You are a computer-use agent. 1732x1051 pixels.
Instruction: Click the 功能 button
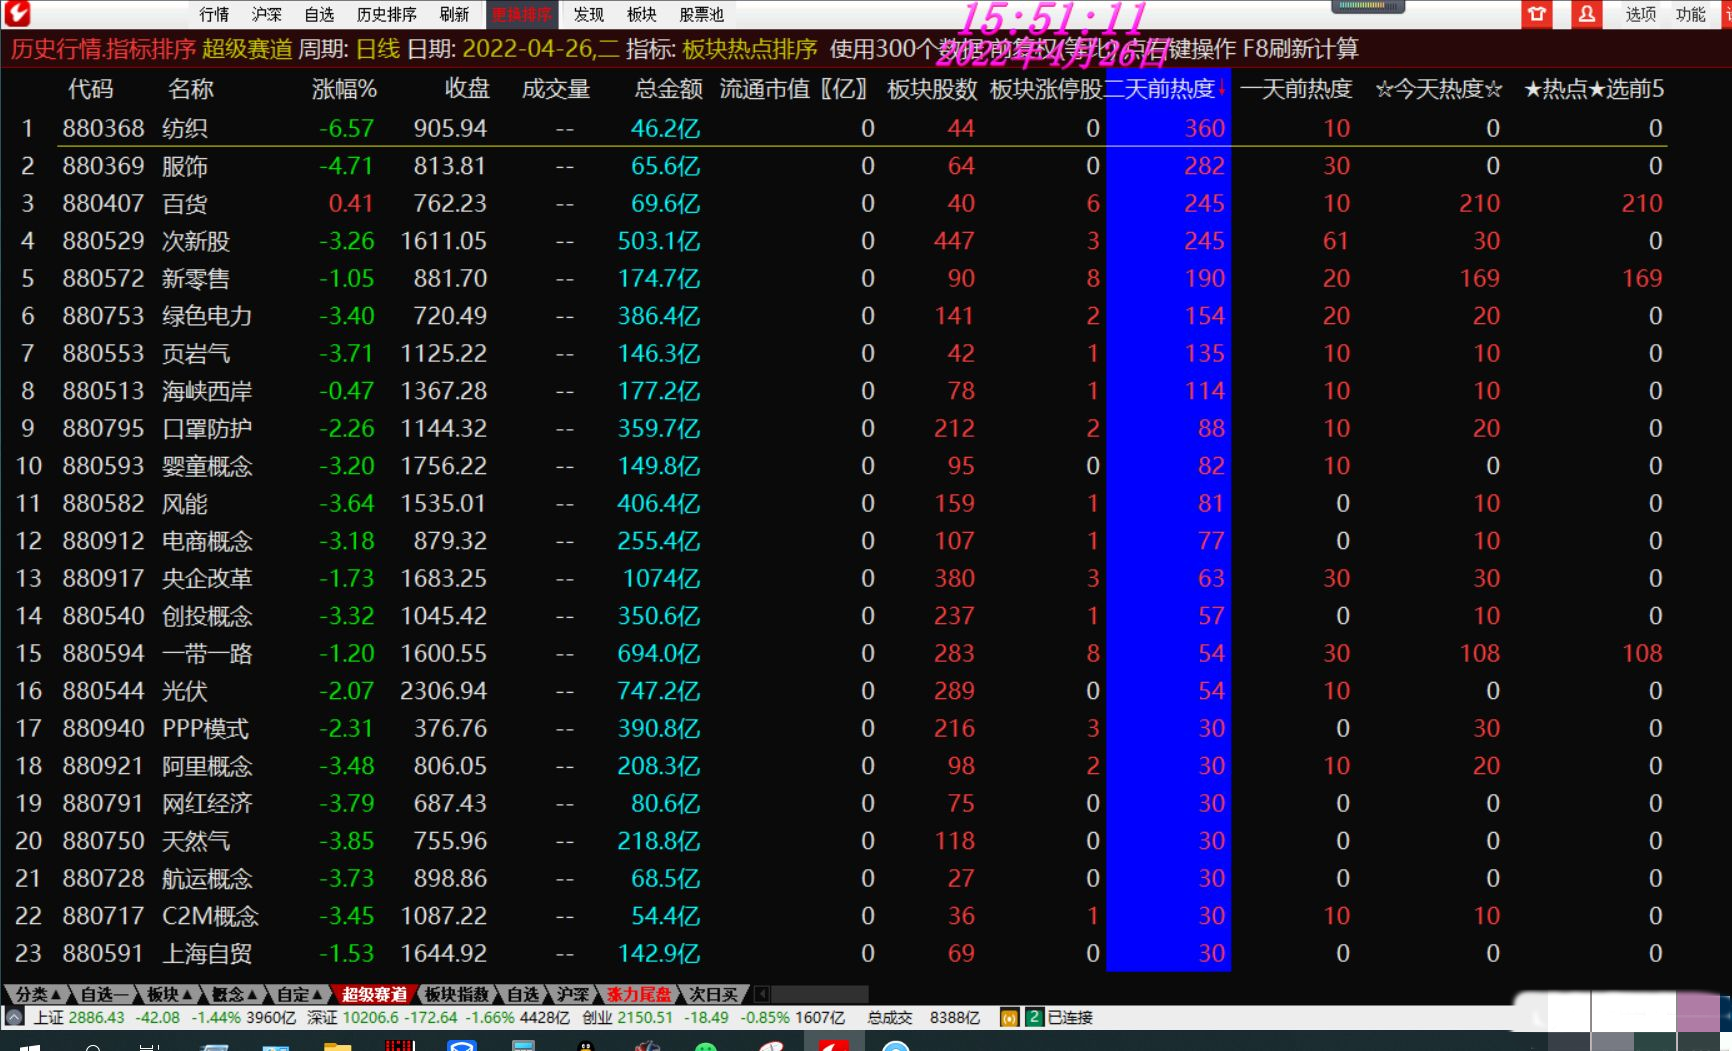[1690, 14]
